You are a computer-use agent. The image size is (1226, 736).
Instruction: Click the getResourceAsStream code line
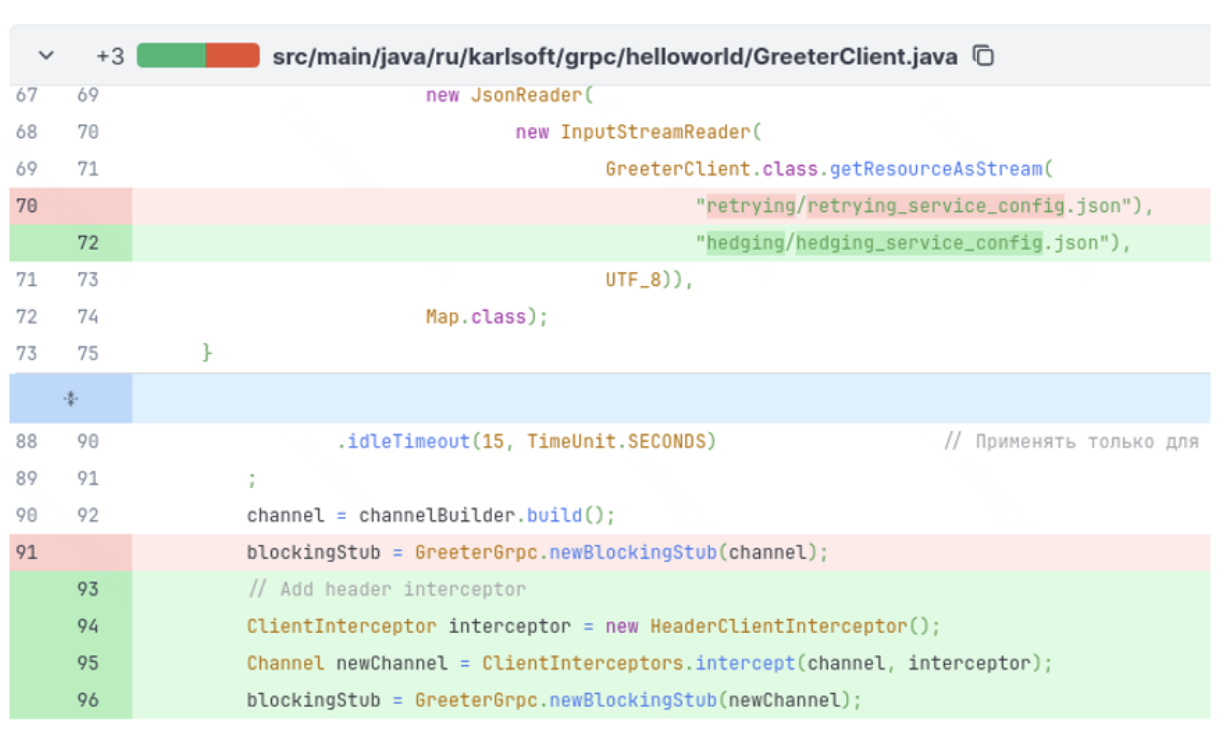point(829,169)
